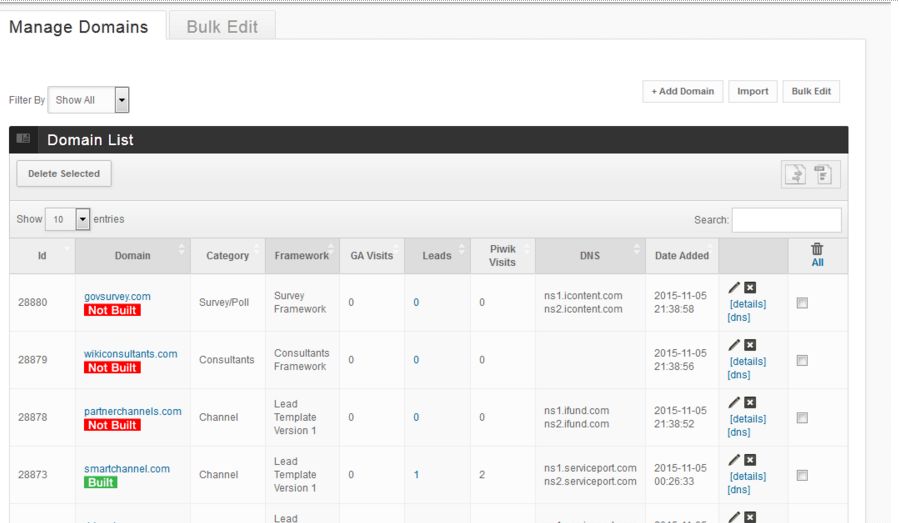The height and width of the screenshot is (523, 899).
Task: Click the edit pencil icon for partnerchannels.com
Action: click(734, 402)
